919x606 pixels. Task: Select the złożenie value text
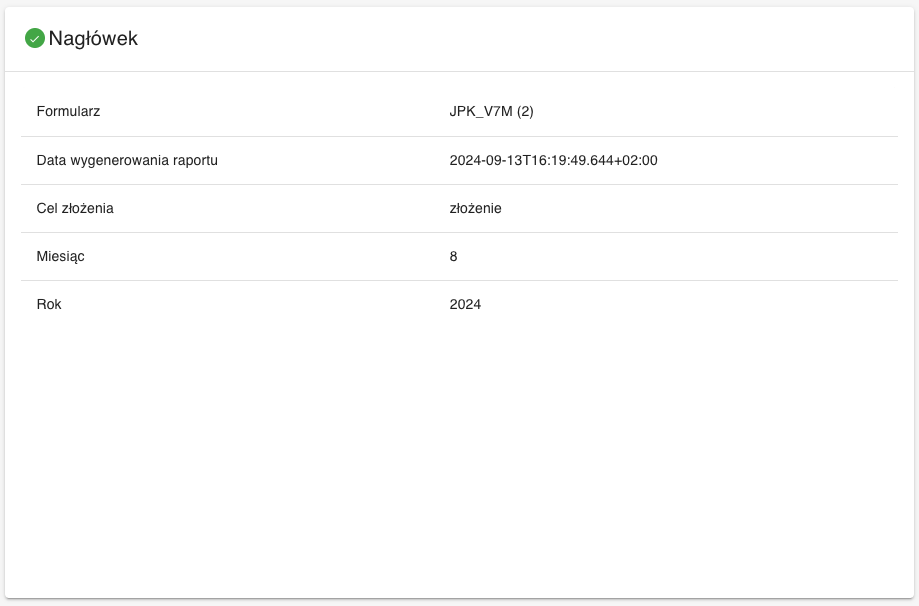475,208
